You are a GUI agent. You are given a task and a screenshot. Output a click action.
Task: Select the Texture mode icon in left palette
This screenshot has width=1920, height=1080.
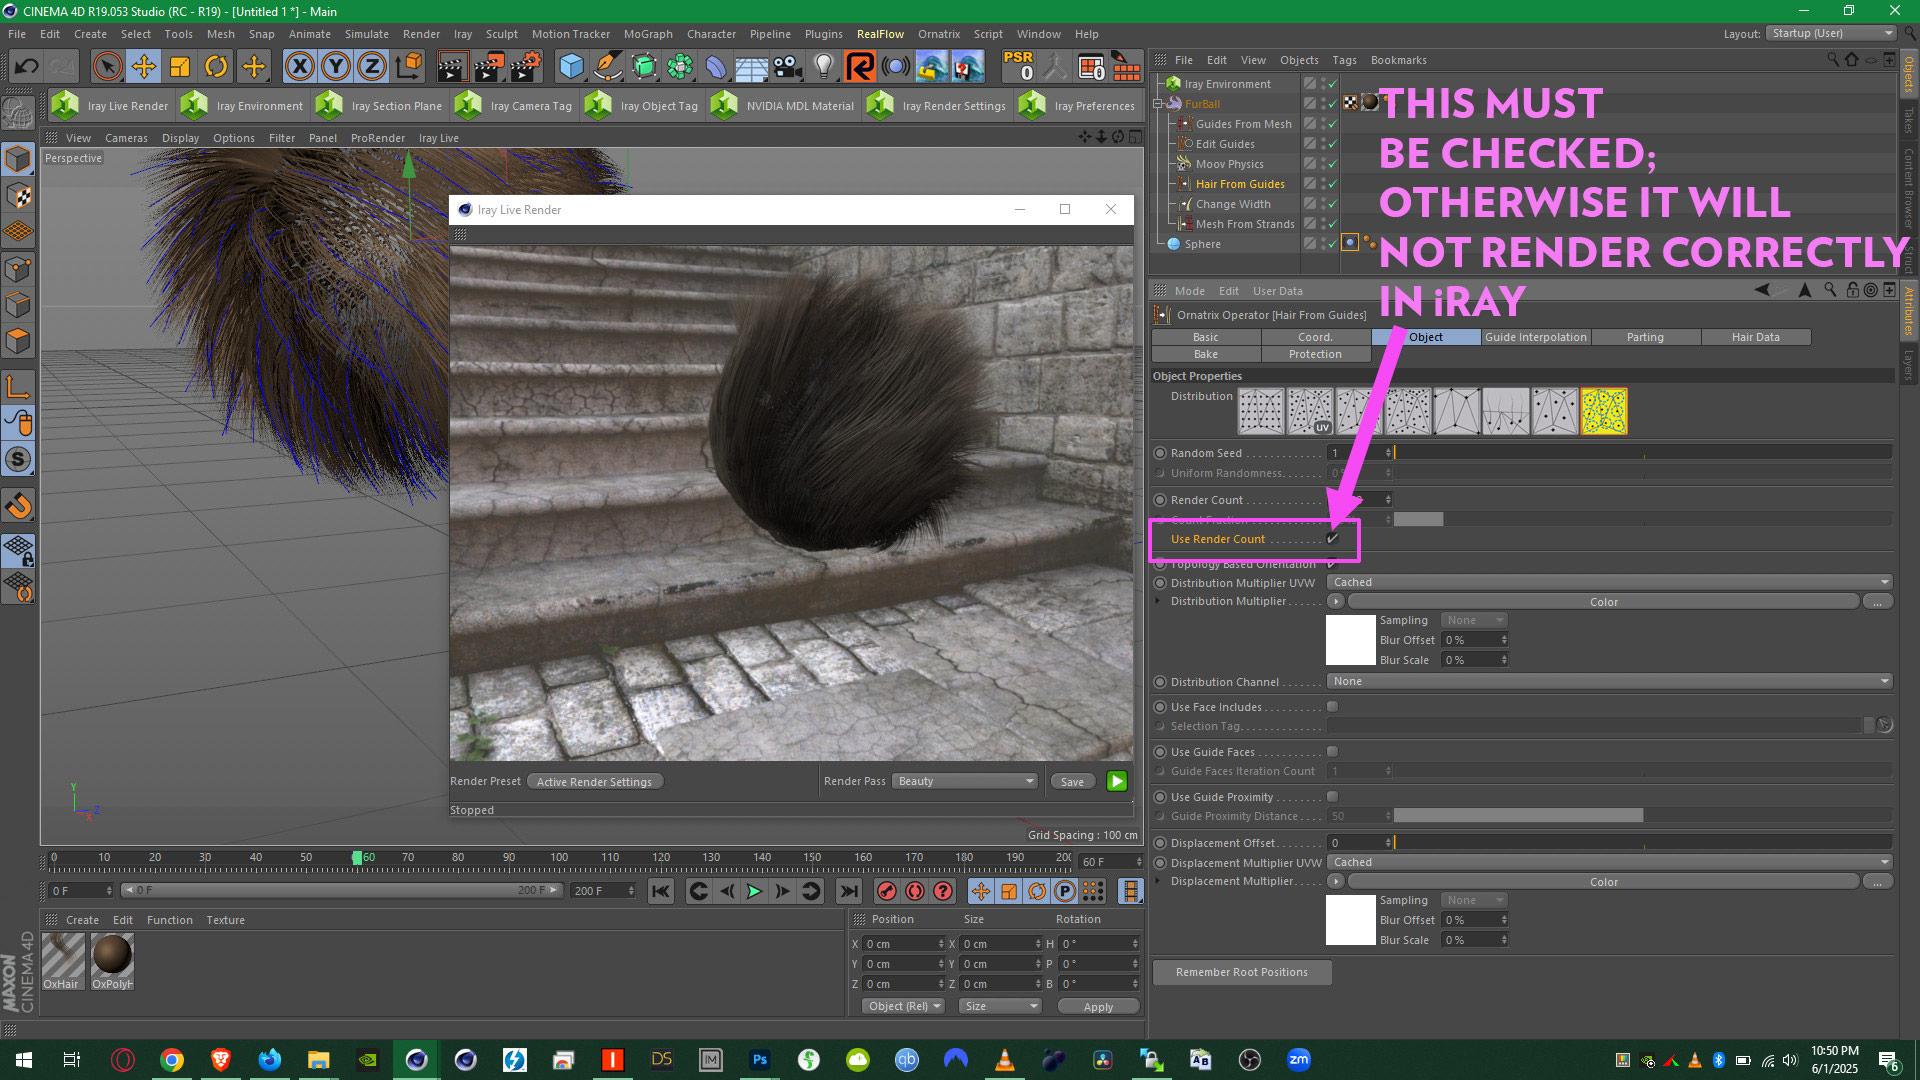click(x=18, y=196)
